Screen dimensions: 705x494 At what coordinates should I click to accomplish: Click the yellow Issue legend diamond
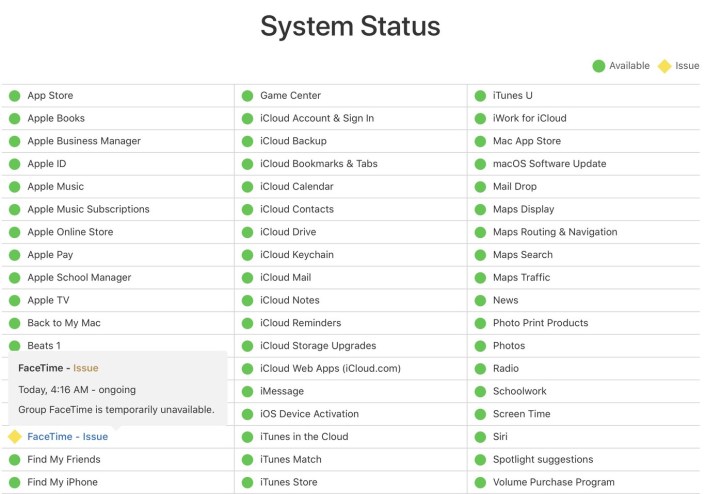(x=664, y=66)
